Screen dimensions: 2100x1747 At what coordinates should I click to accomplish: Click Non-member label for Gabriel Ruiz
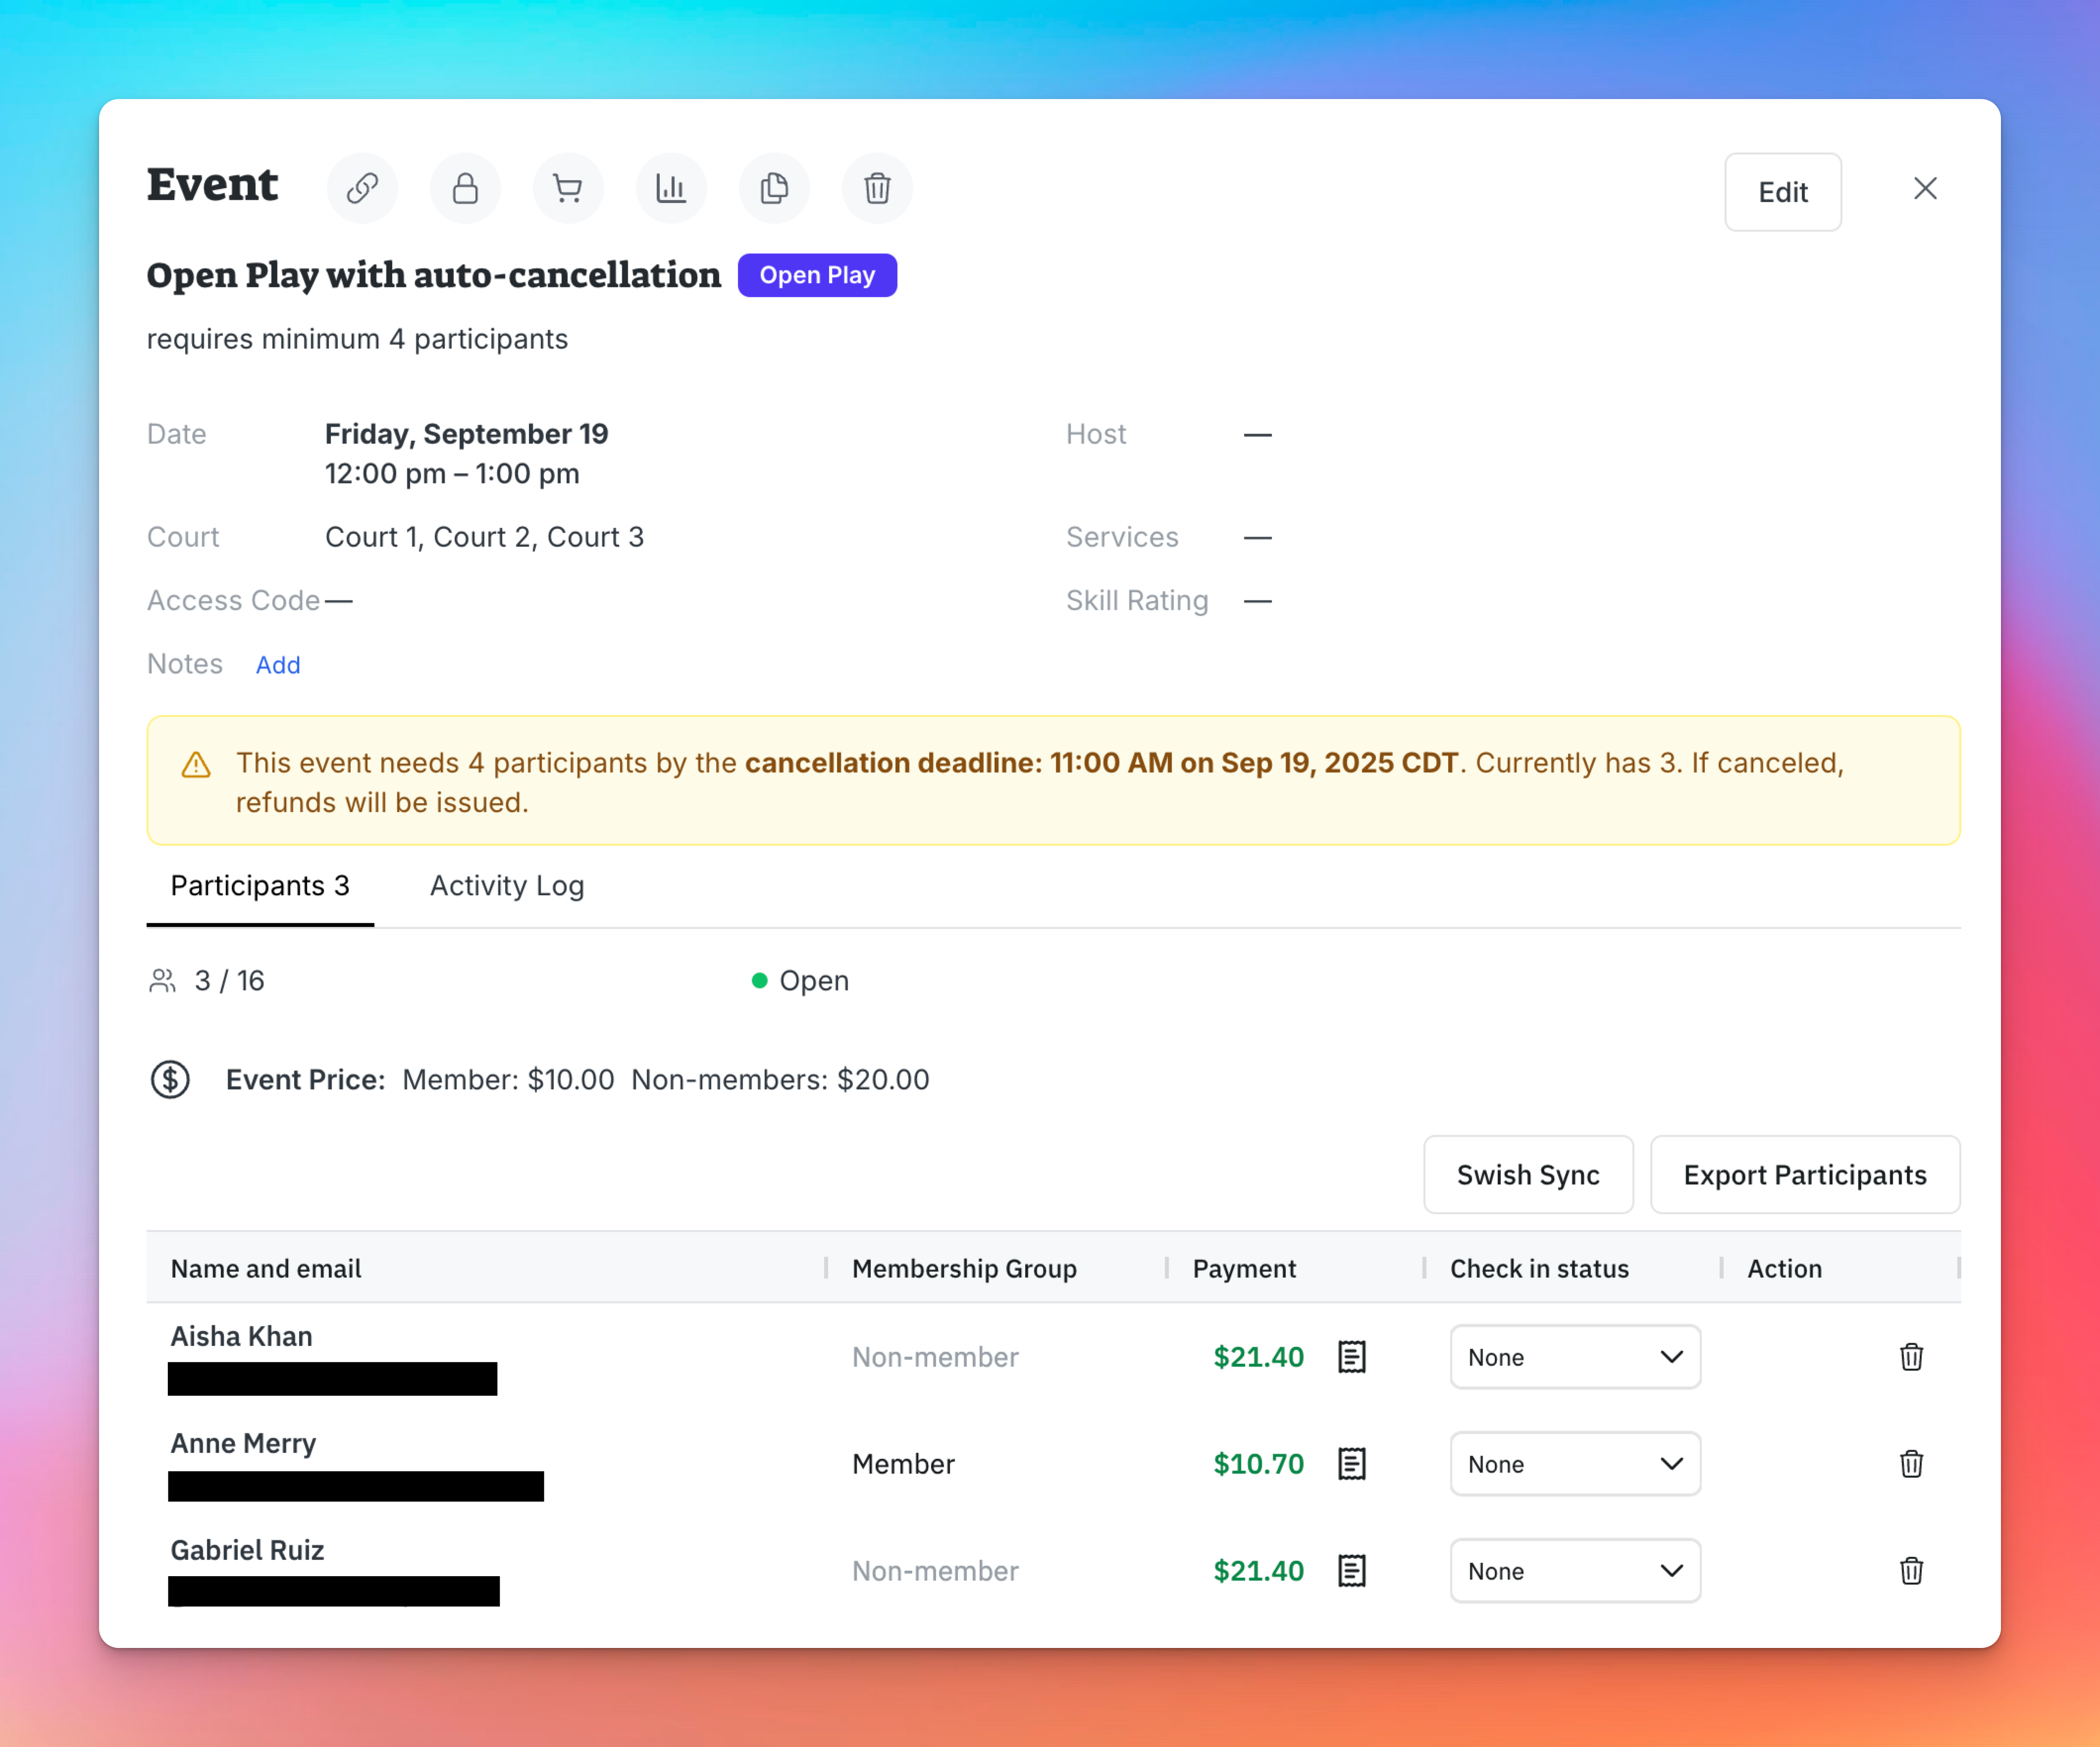(x=935, y=1571)
